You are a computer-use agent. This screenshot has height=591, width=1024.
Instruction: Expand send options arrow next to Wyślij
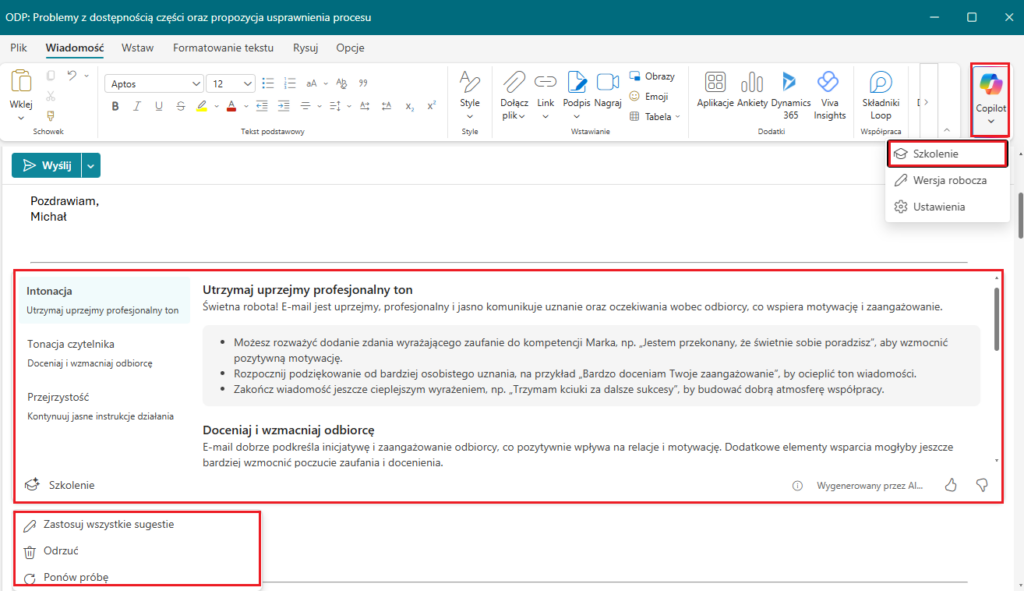(91, 166)
